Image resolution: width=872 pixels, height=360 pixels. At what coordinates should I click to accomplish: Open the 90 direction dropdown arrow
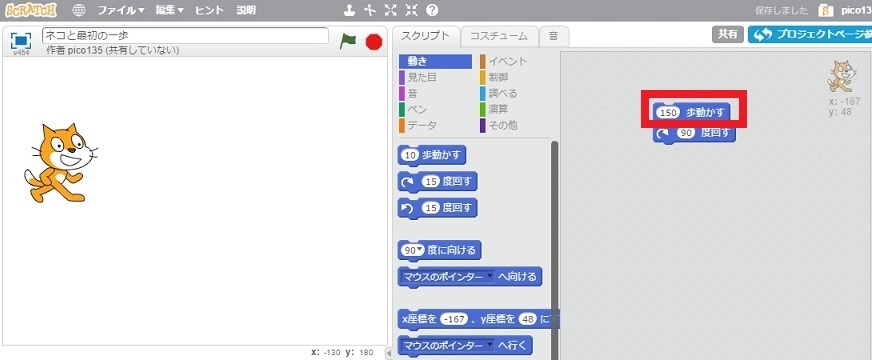(420, 250)
